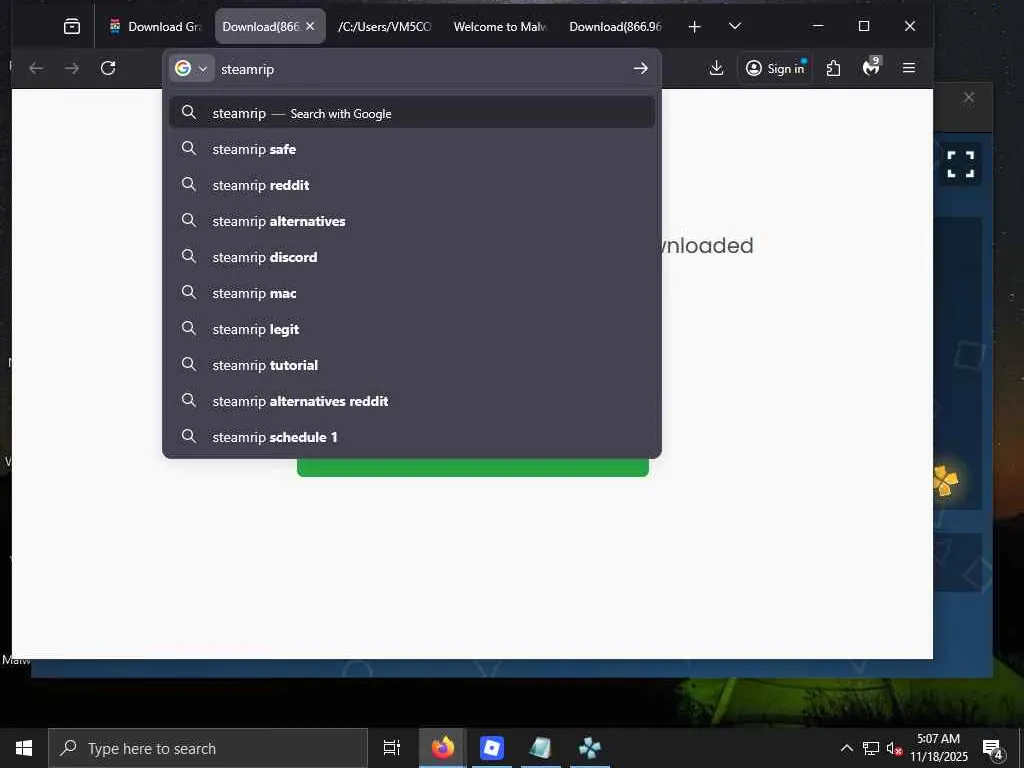1024x768 pixels.
Task: Select the steamrip safe suggestion
Action: (411, 149)
